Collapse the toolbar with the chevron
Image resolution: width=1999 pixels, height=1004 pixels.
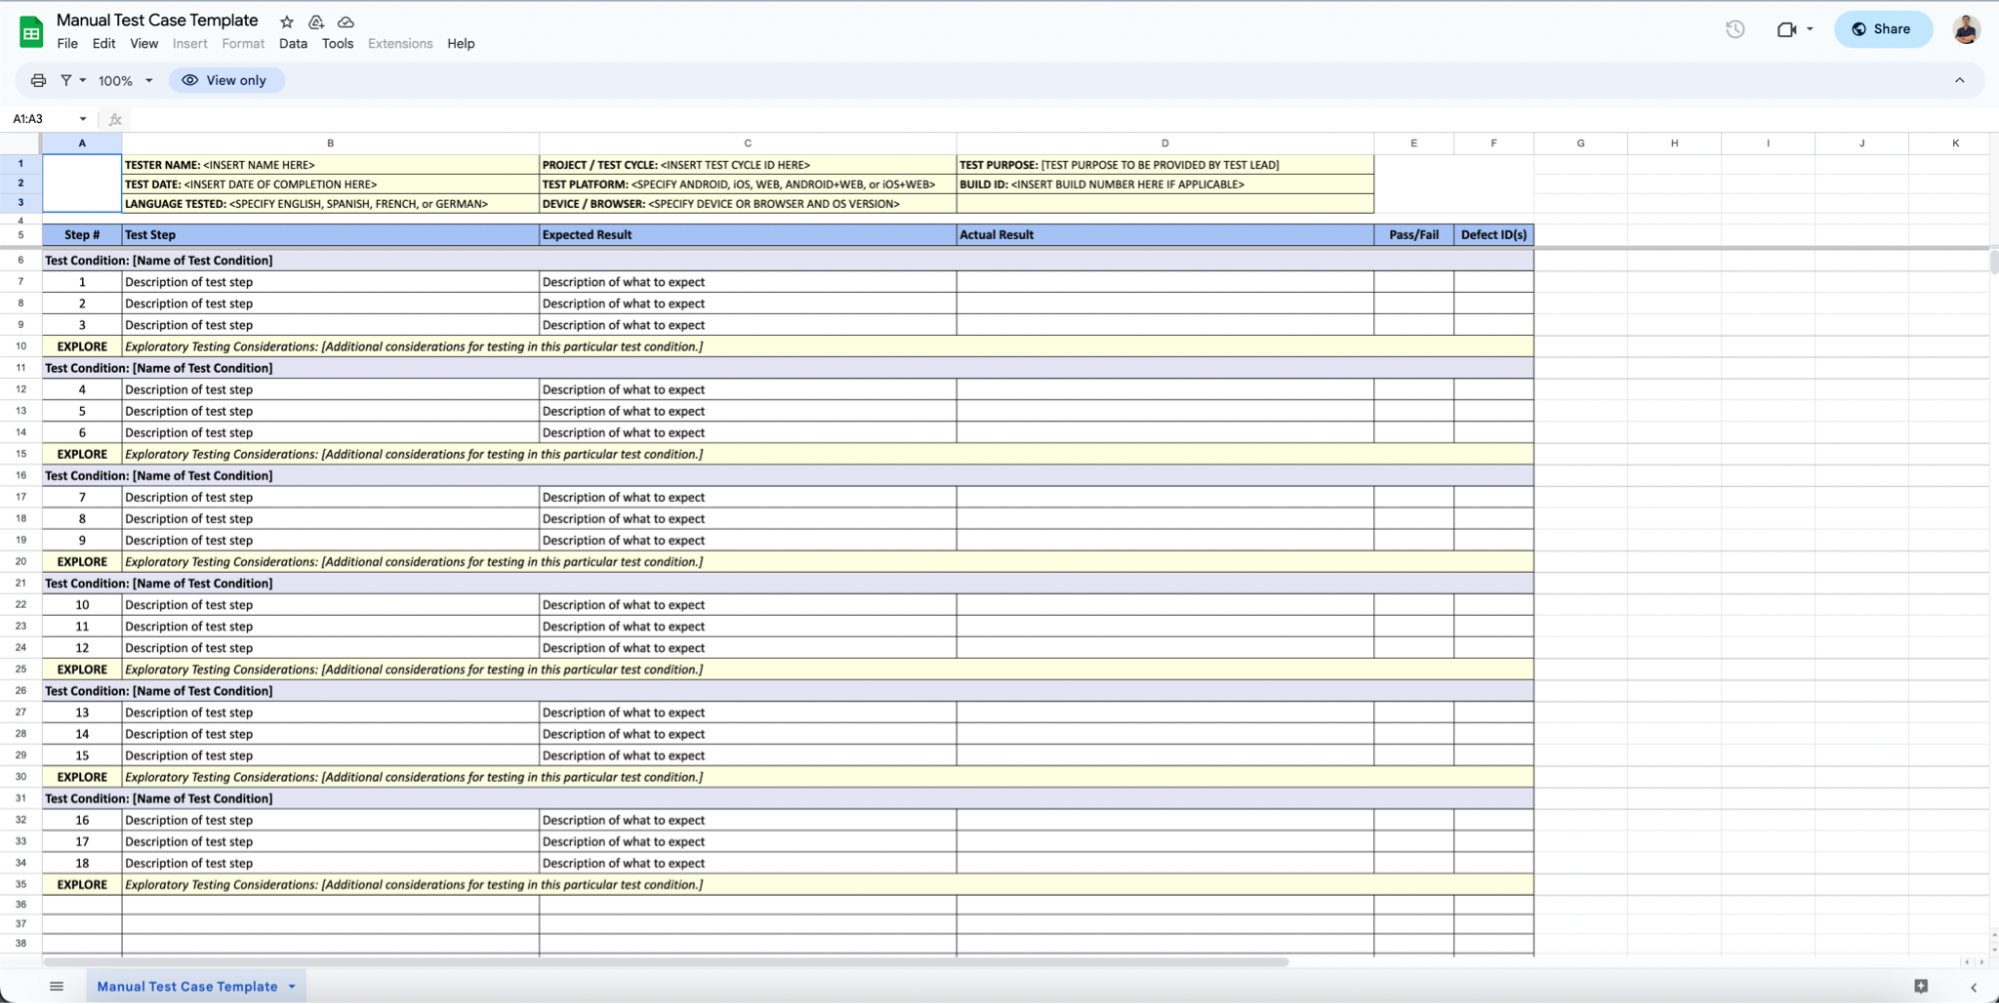1959,80
